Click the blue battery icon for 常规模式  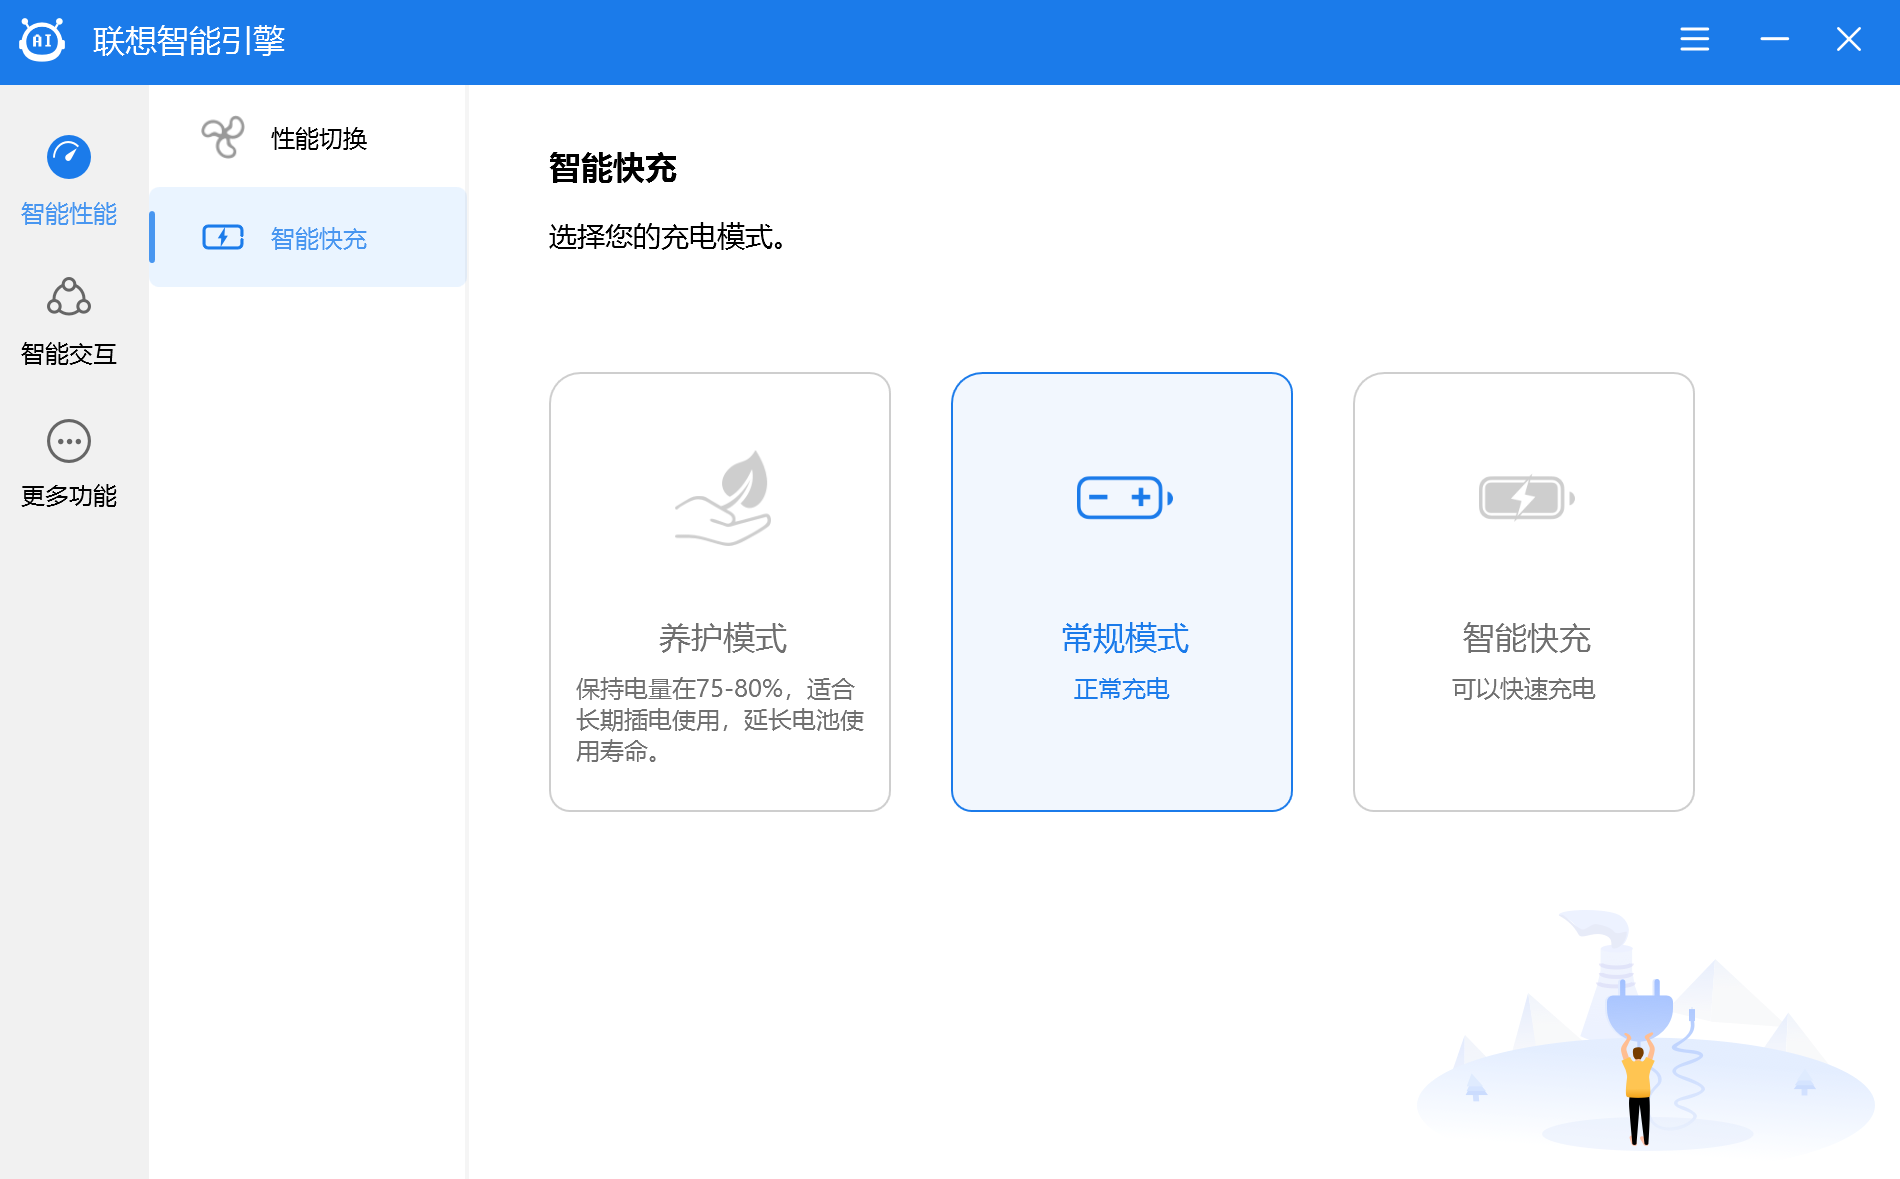pyautogui.click(x=1124, y=497)
